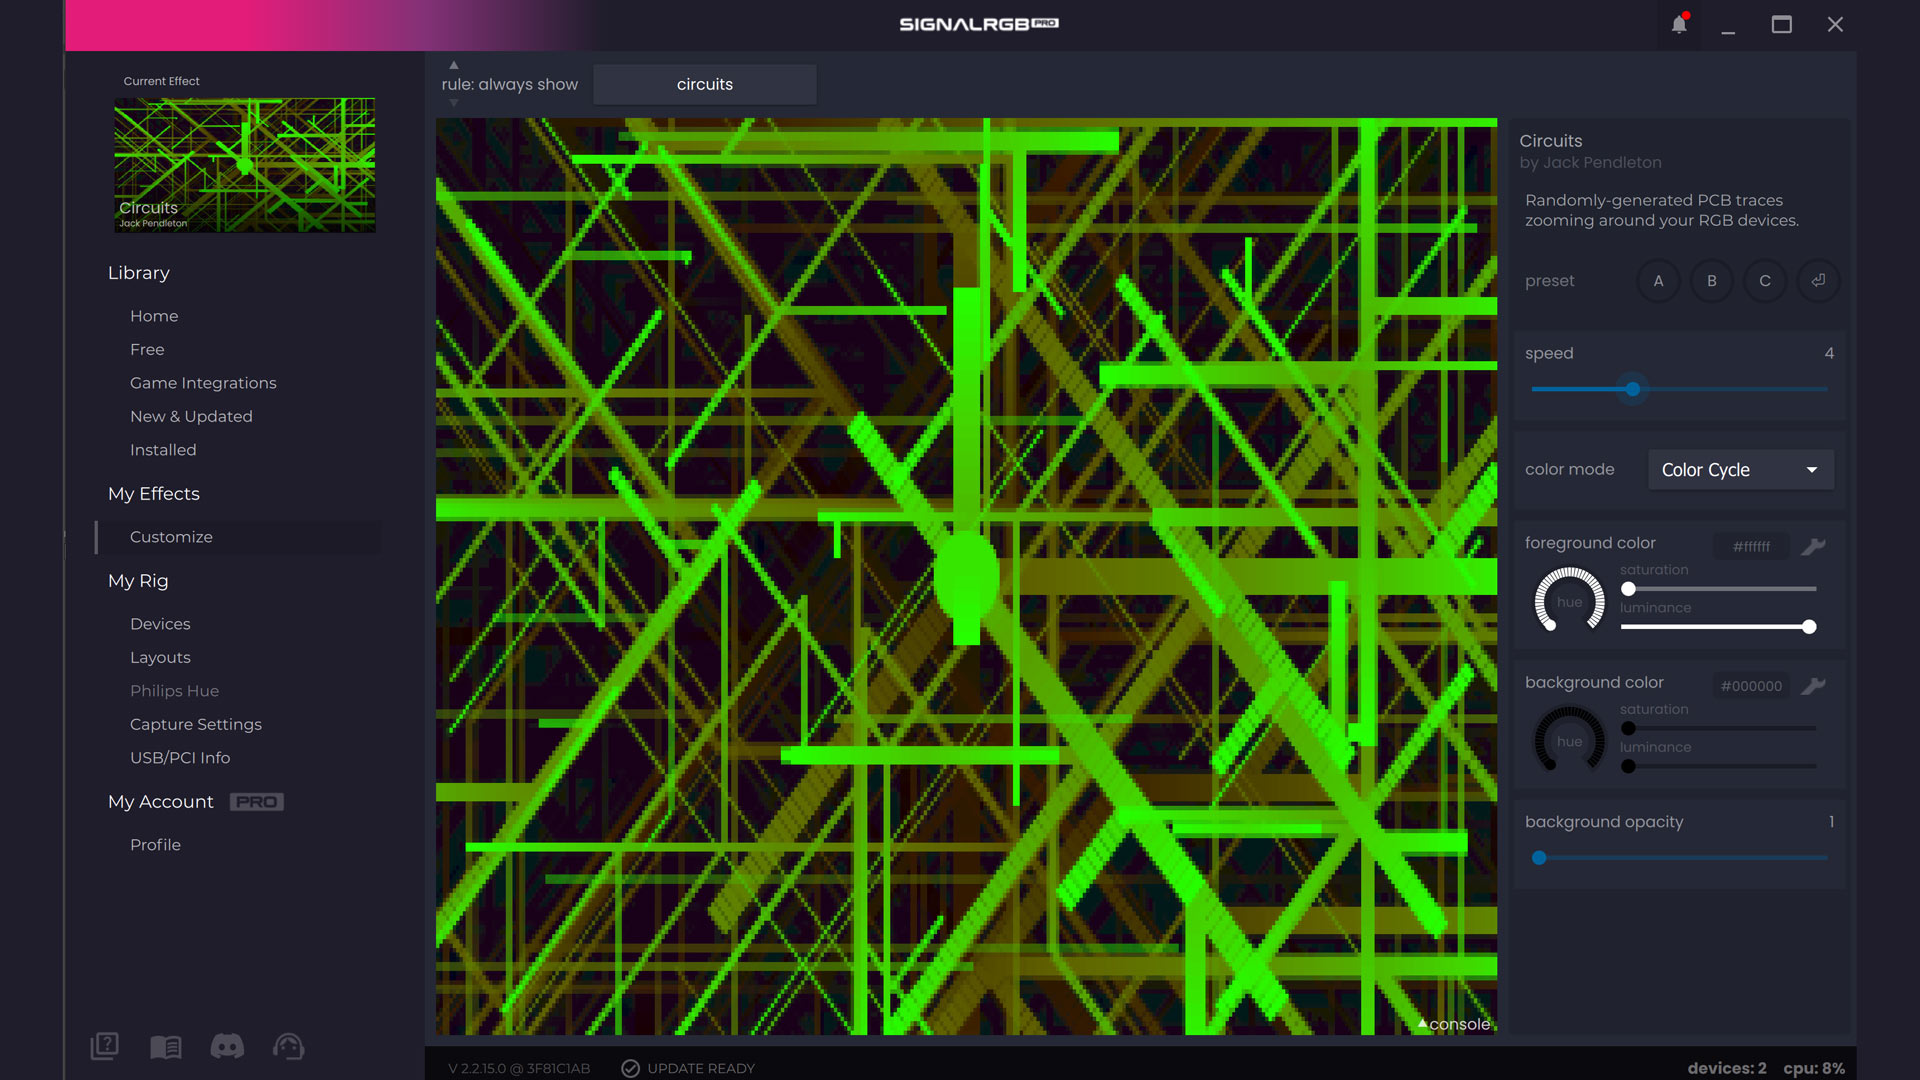Click the circuits rule button
This screenshot has width=1920, height=1080.
click(704, 85)
